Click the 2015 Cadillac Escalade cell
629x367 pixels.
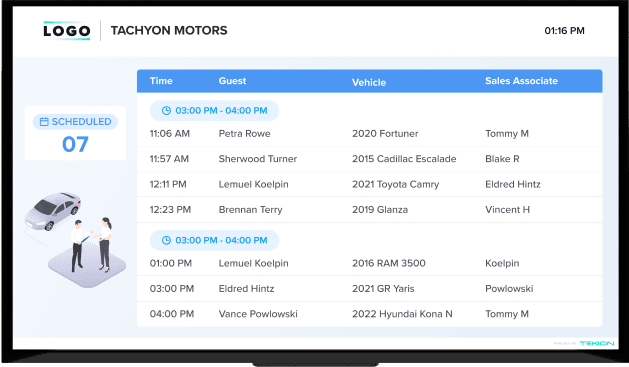(404, 159)
